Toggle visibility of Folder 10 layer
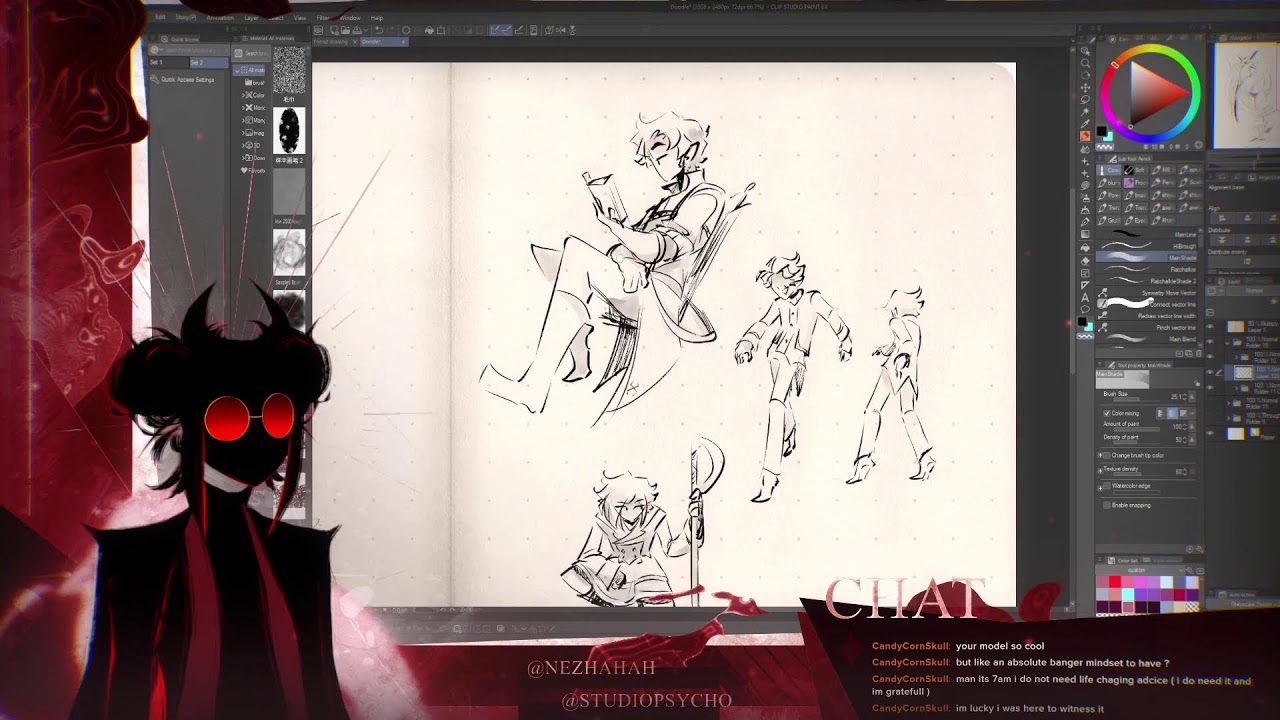The width and height of the screenshot is (1280, 720). (1210, 356)
